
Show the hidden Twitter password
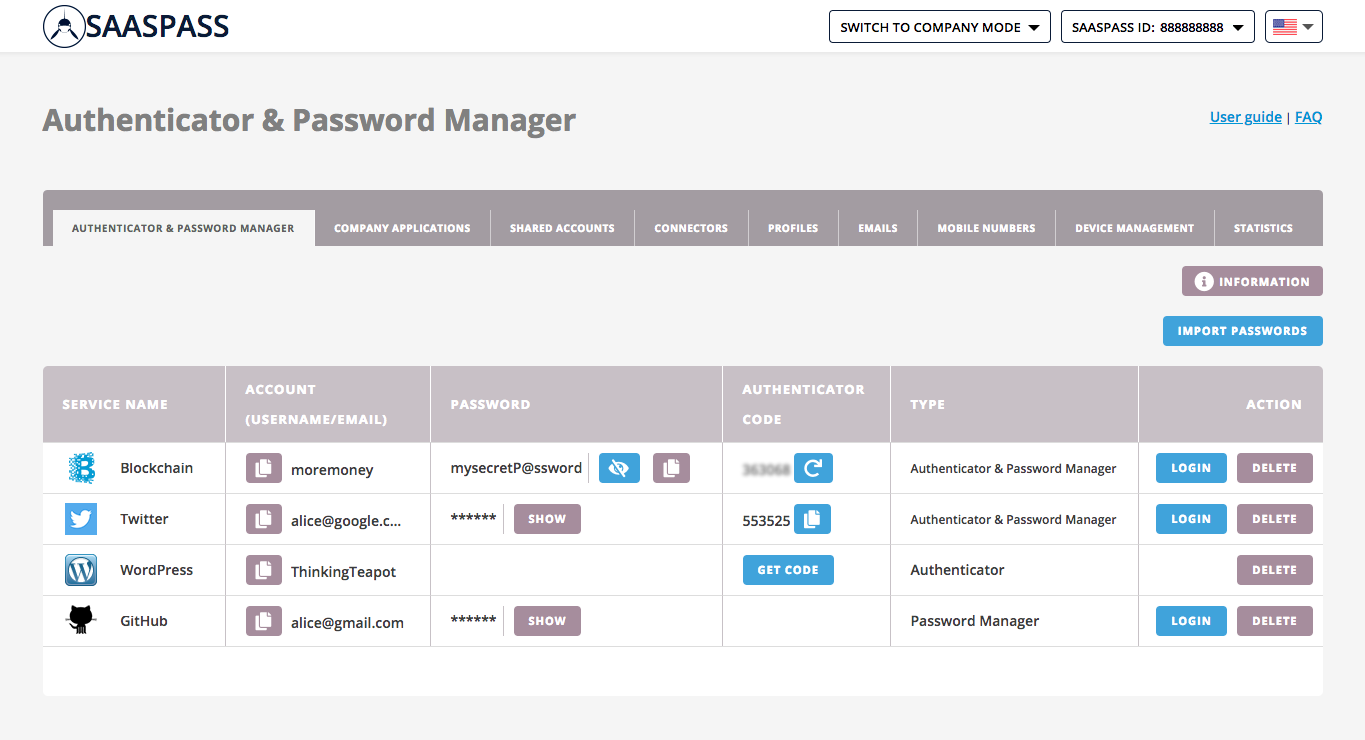point(547,519)
